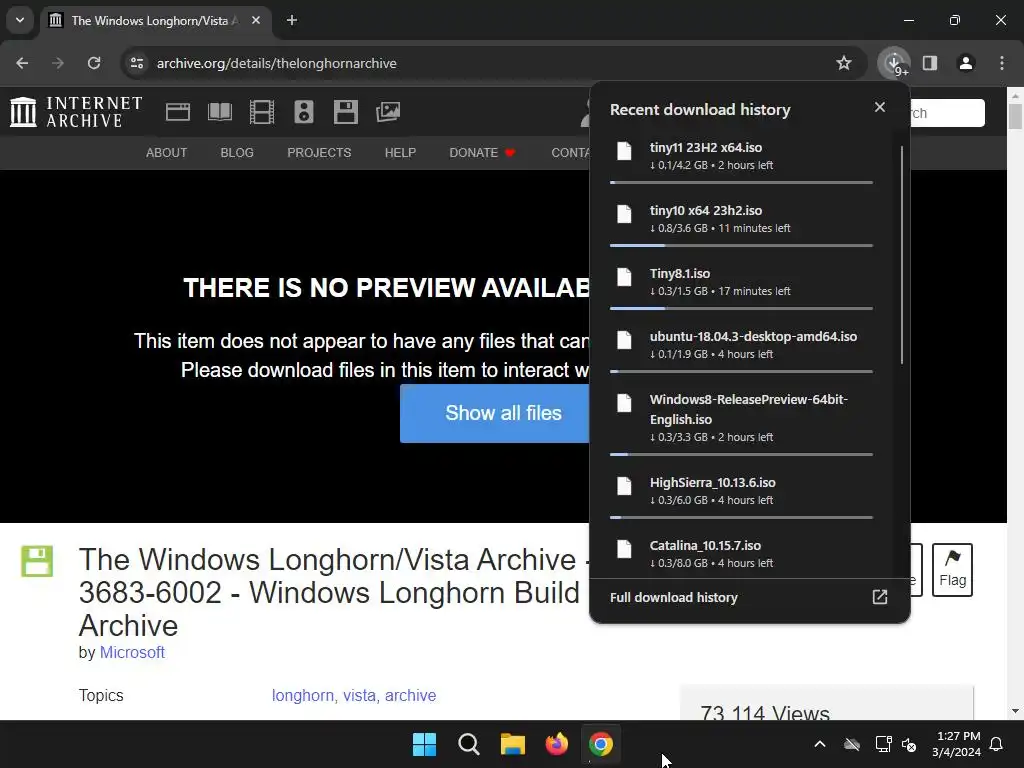View site information icon in address bar
The image size is (1024, 768).
pyautogui.click(x=137, y=63)
